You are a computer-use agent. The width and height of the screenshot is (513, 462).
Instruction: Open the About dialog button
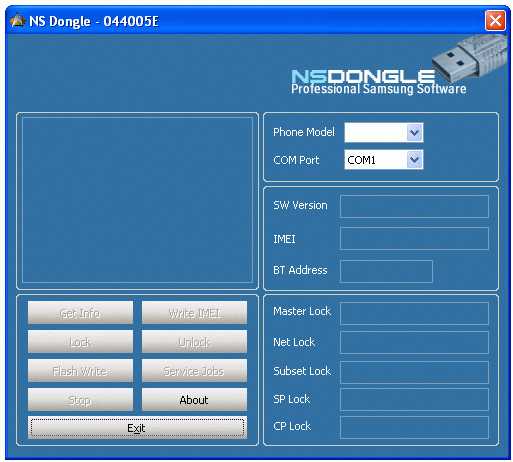[x=194, y=399]
